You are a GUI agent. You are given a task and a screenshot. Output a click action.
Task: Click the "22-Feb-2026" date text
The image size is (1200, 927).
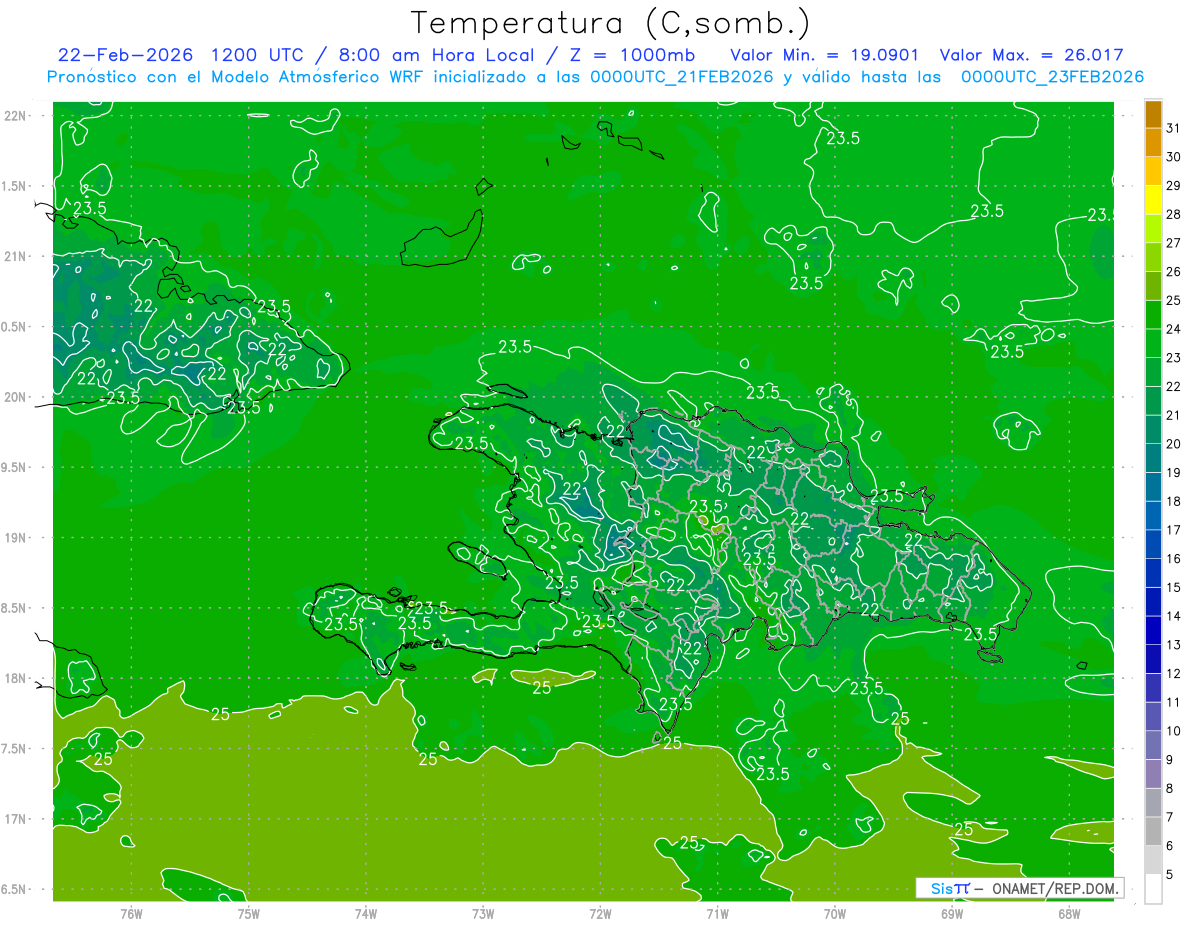[x=124, y=55]
